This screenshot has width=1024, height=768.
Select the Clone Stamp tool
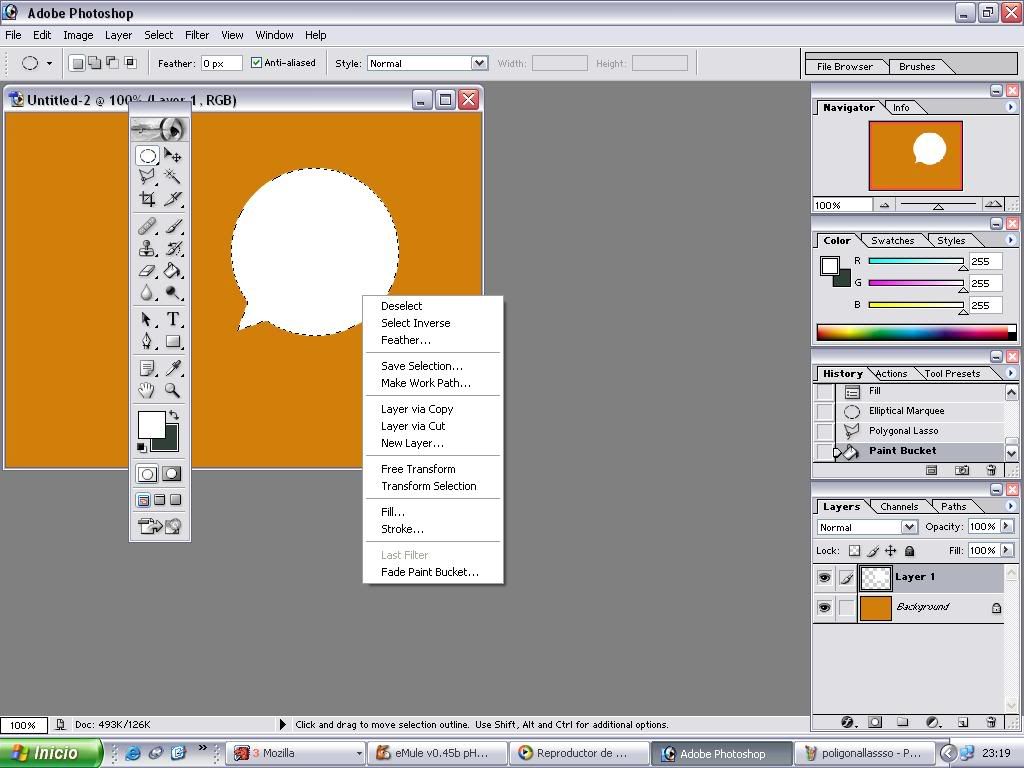coord(147,248)
